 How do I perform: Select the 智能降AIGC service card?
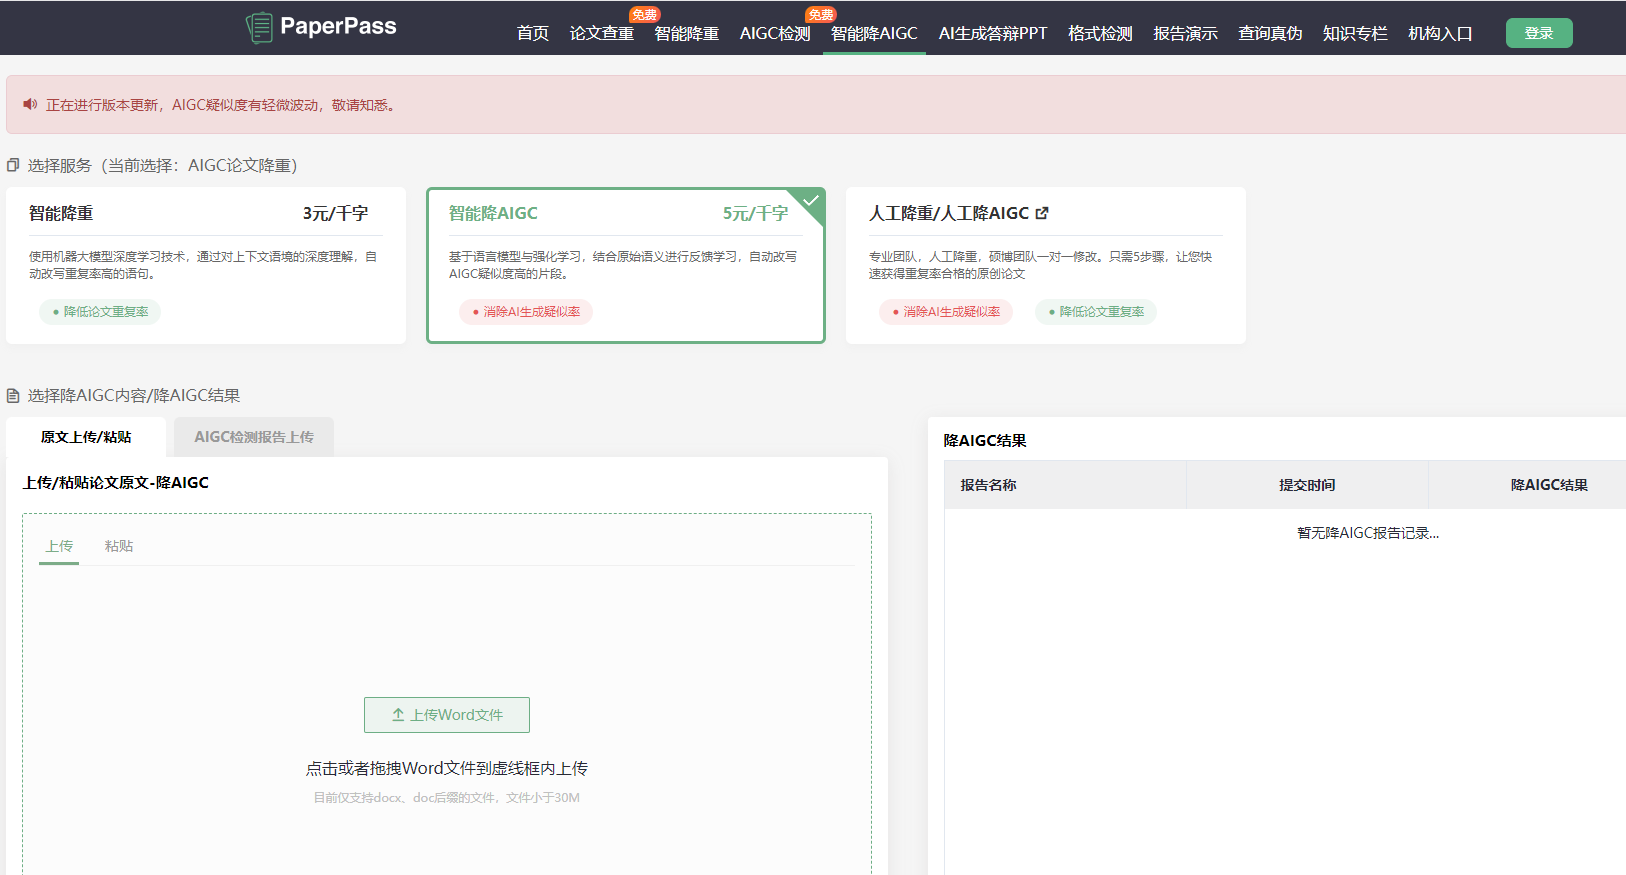point(626,265)
